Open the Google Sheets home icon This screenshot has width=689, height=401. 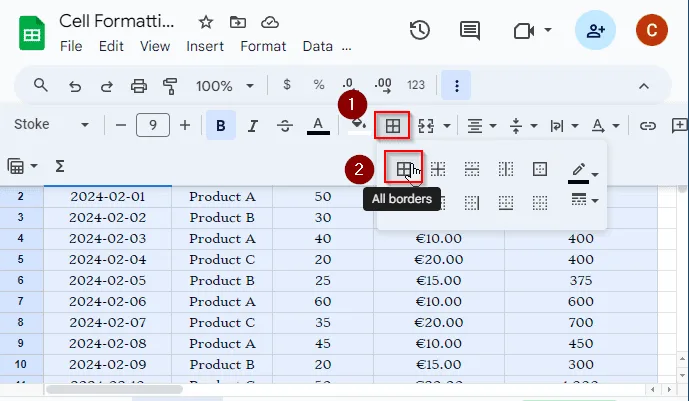point(32,33)
